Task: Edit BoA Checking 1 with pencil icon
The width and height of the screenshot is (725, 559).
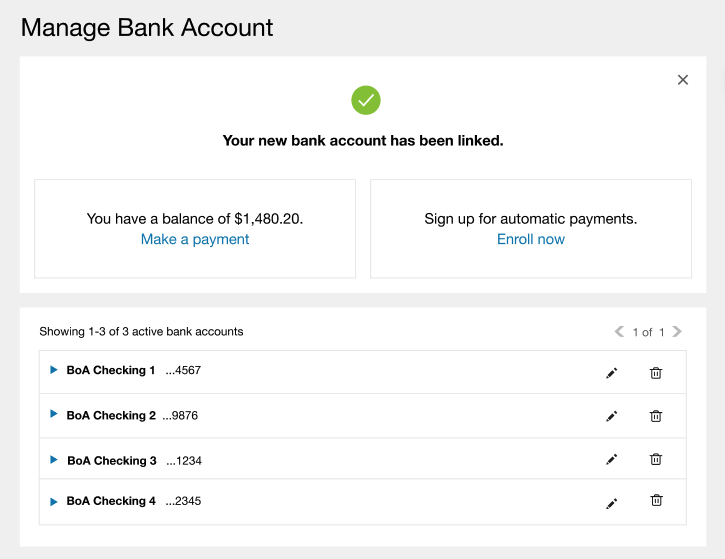Action: click(x=612, y=373)
